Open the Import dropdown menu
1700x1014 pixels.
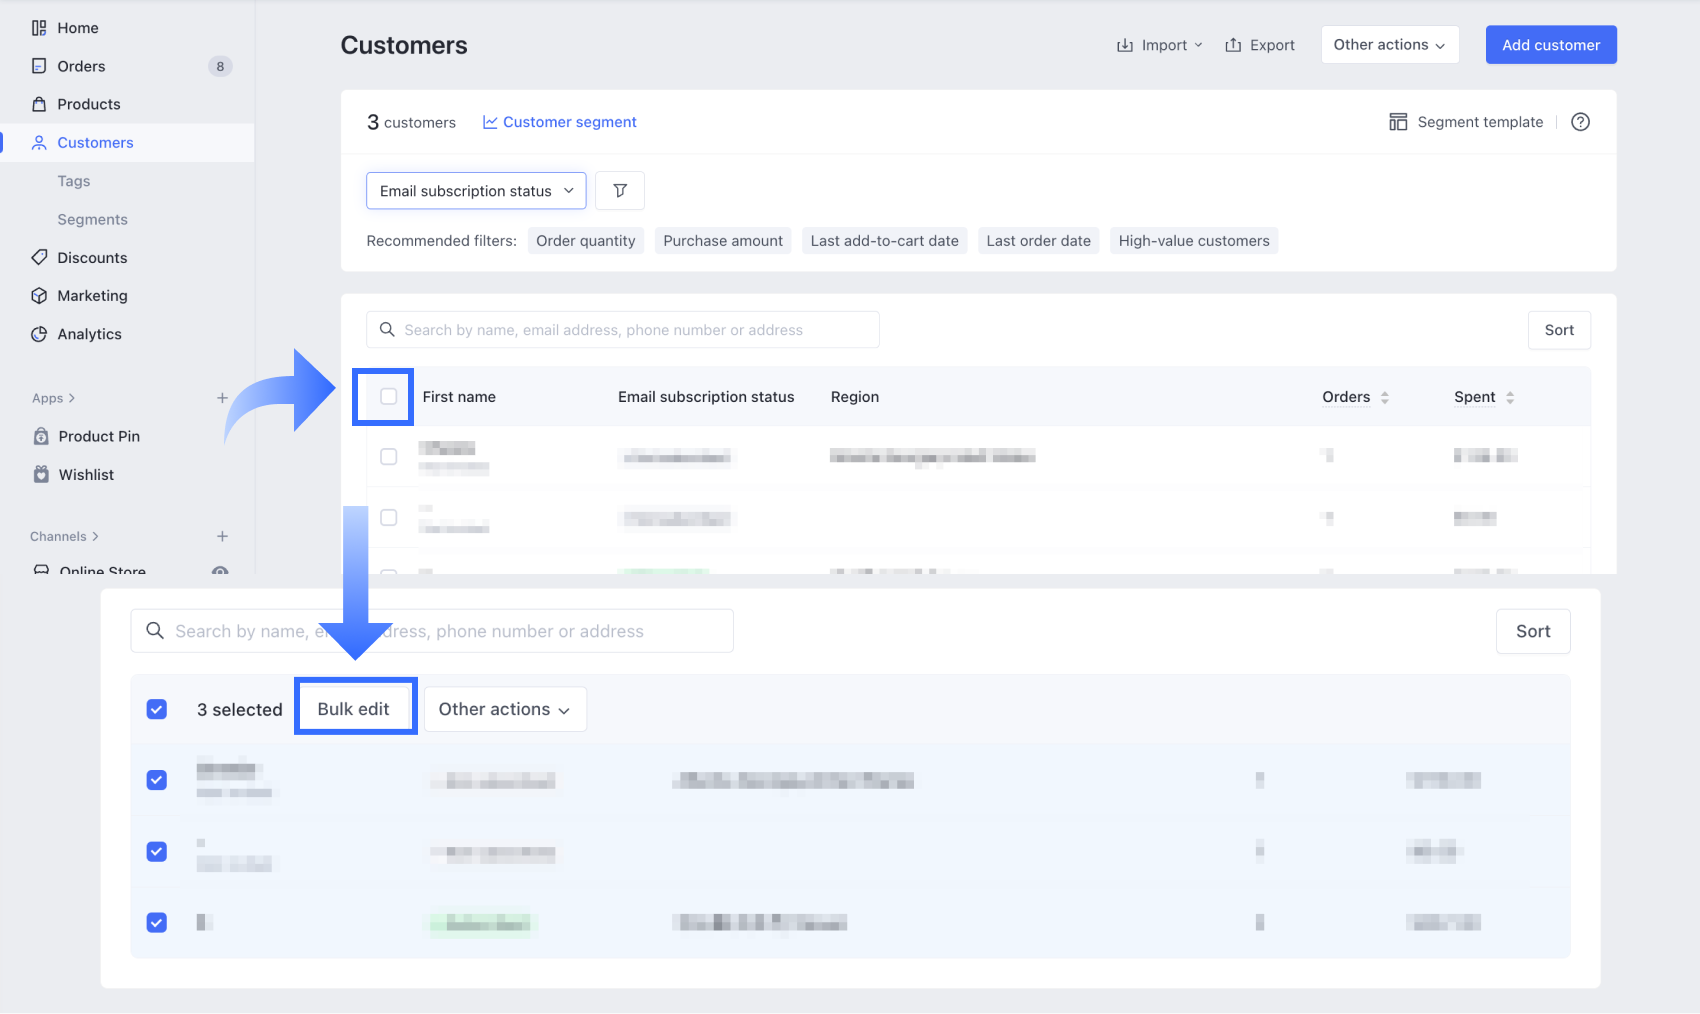[1160, 45]
